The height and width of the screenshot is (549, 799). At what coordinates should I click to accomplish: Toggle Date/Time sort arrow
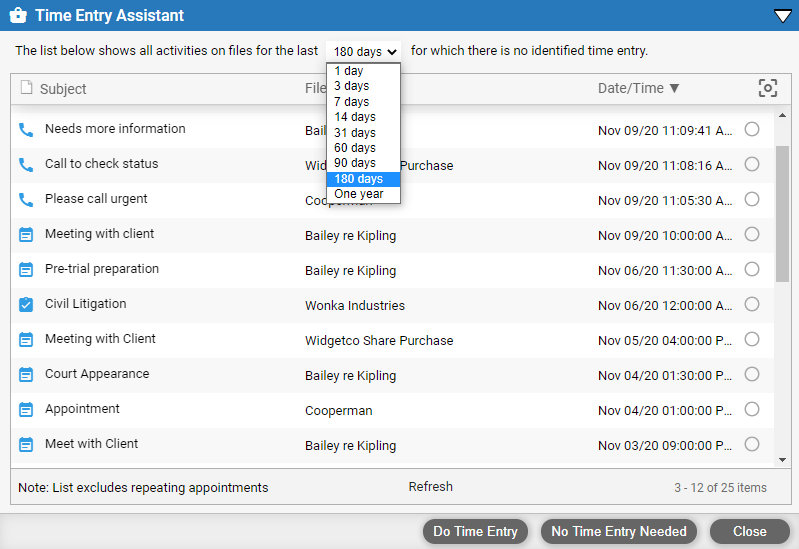[x=674, y=88]
